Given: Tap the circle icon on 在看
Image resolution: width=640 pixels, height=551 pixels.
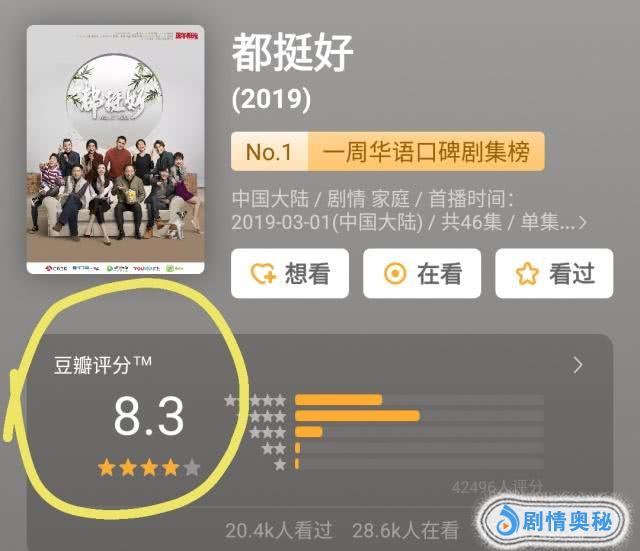Looking at the screenshot, I should [x=395, y=273].
